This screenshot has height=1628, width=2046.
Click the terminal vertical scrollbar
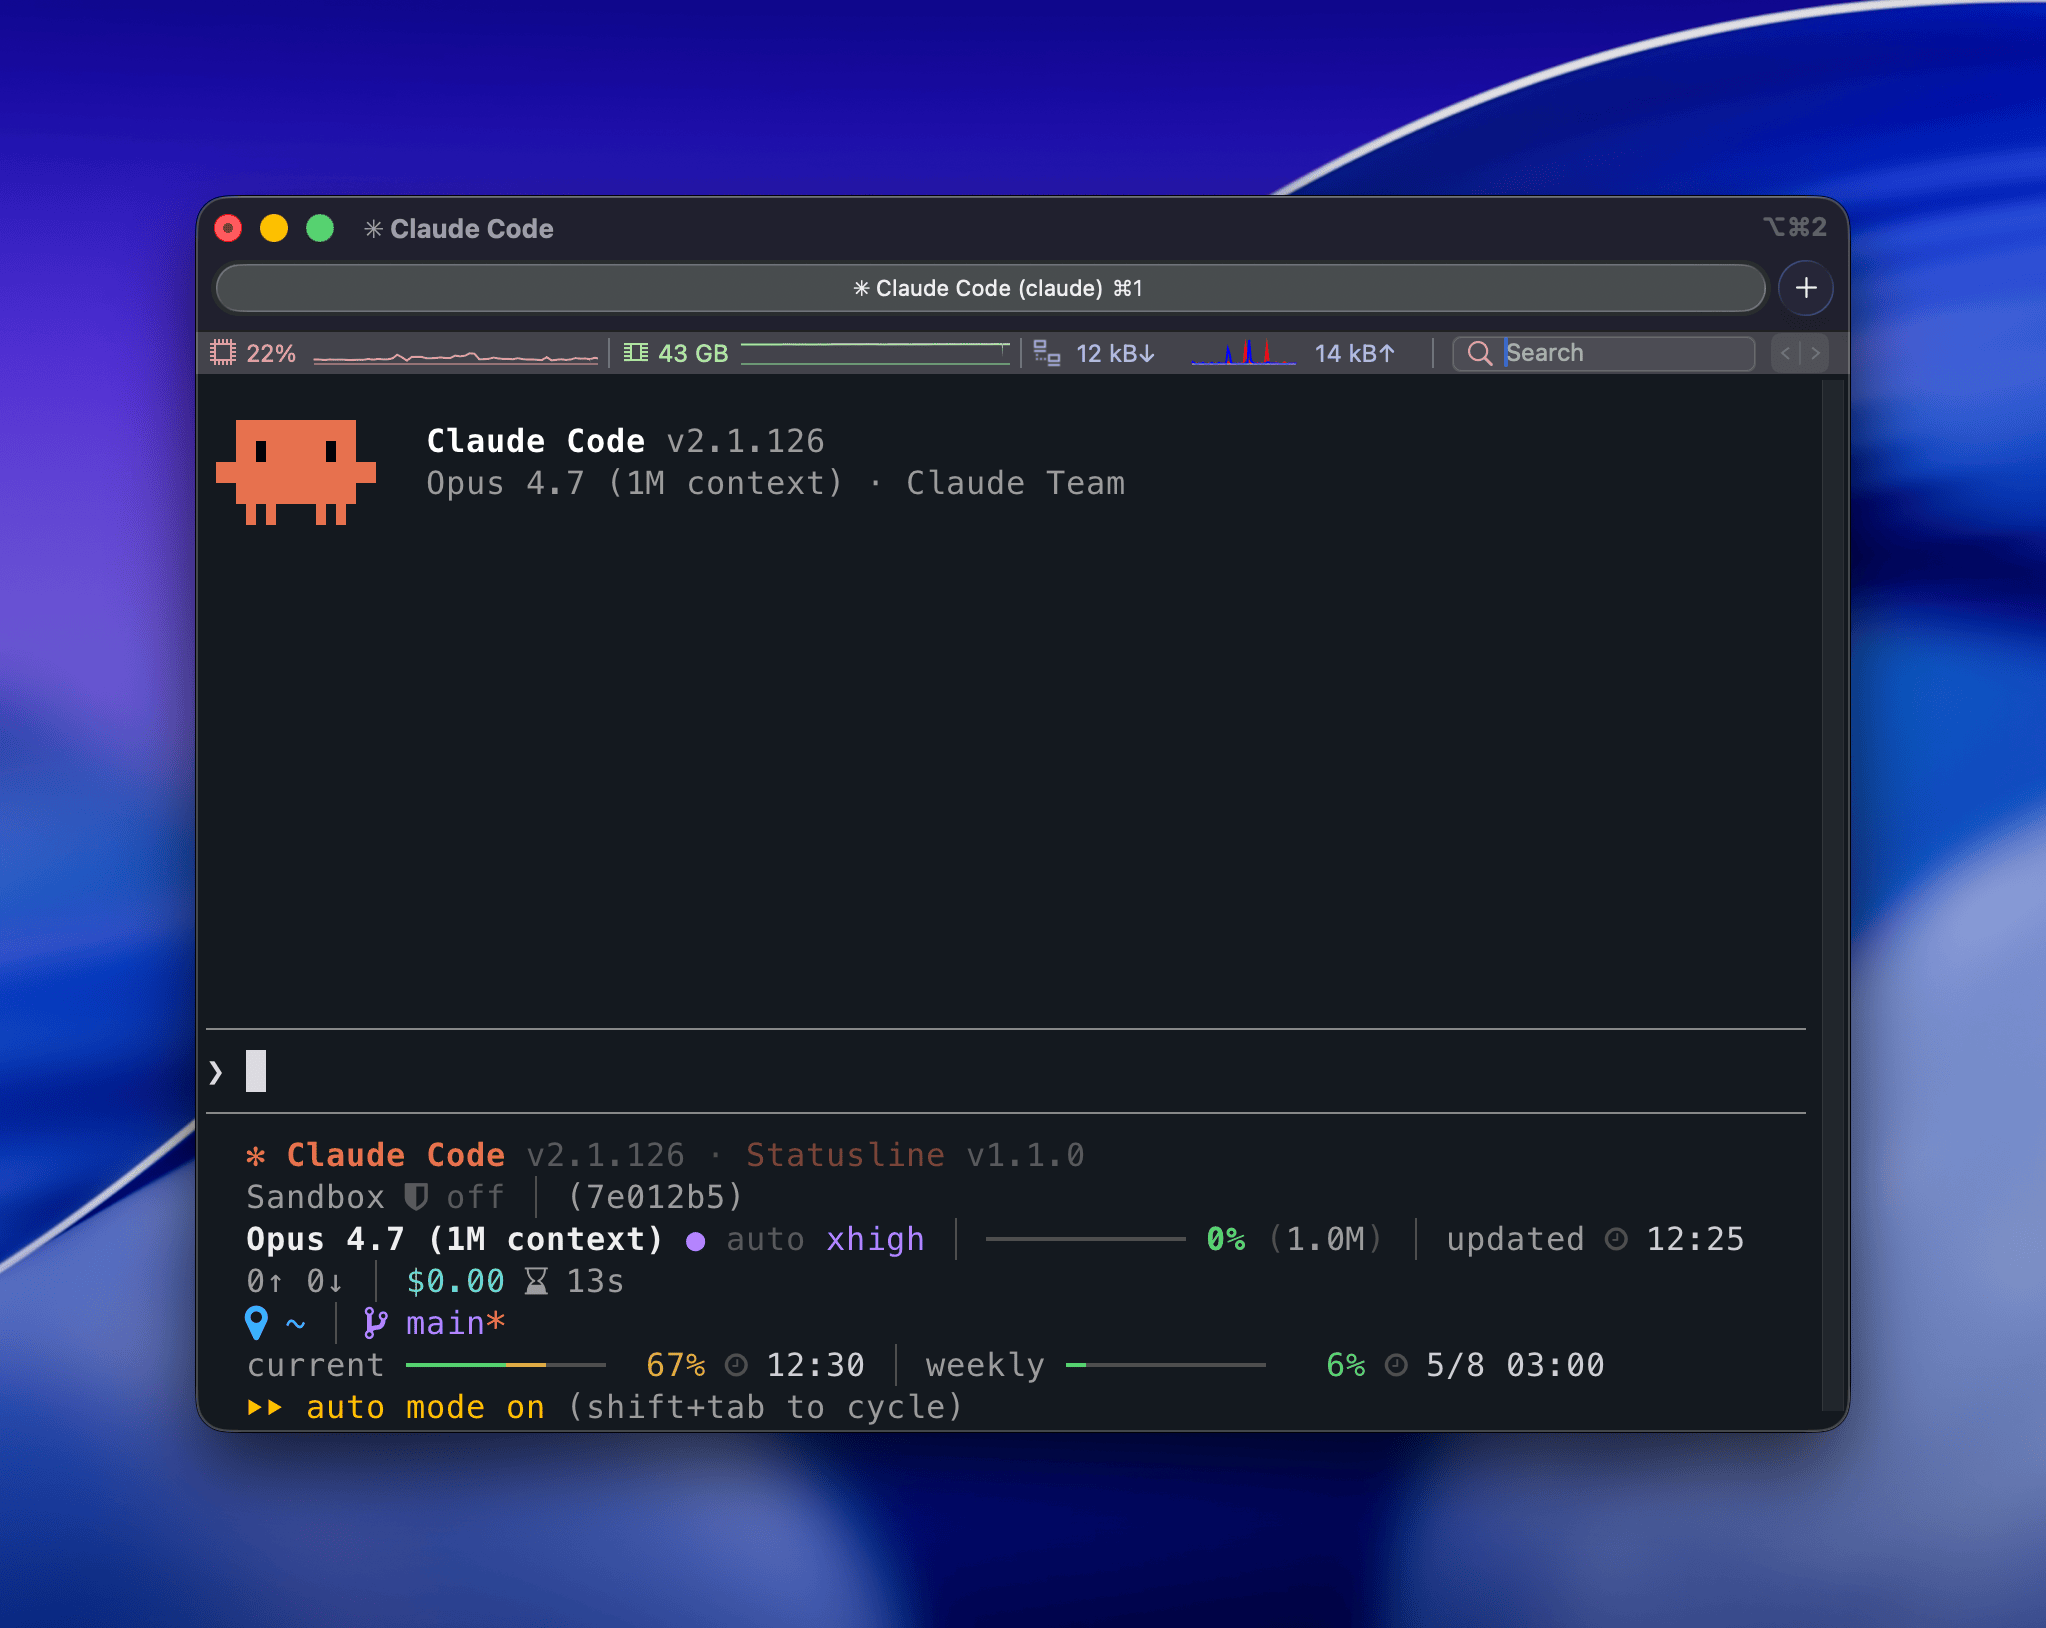coord(1832,893)
